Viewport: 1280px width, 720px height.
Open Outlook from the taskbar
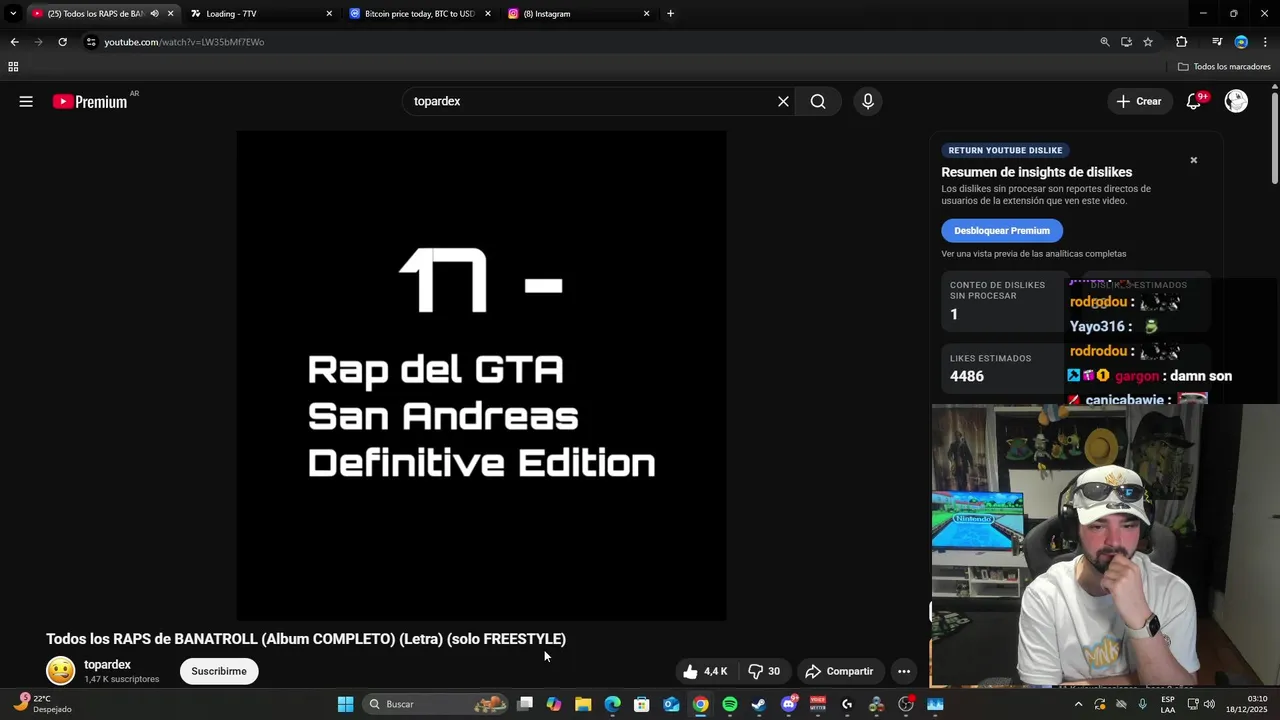671,704
